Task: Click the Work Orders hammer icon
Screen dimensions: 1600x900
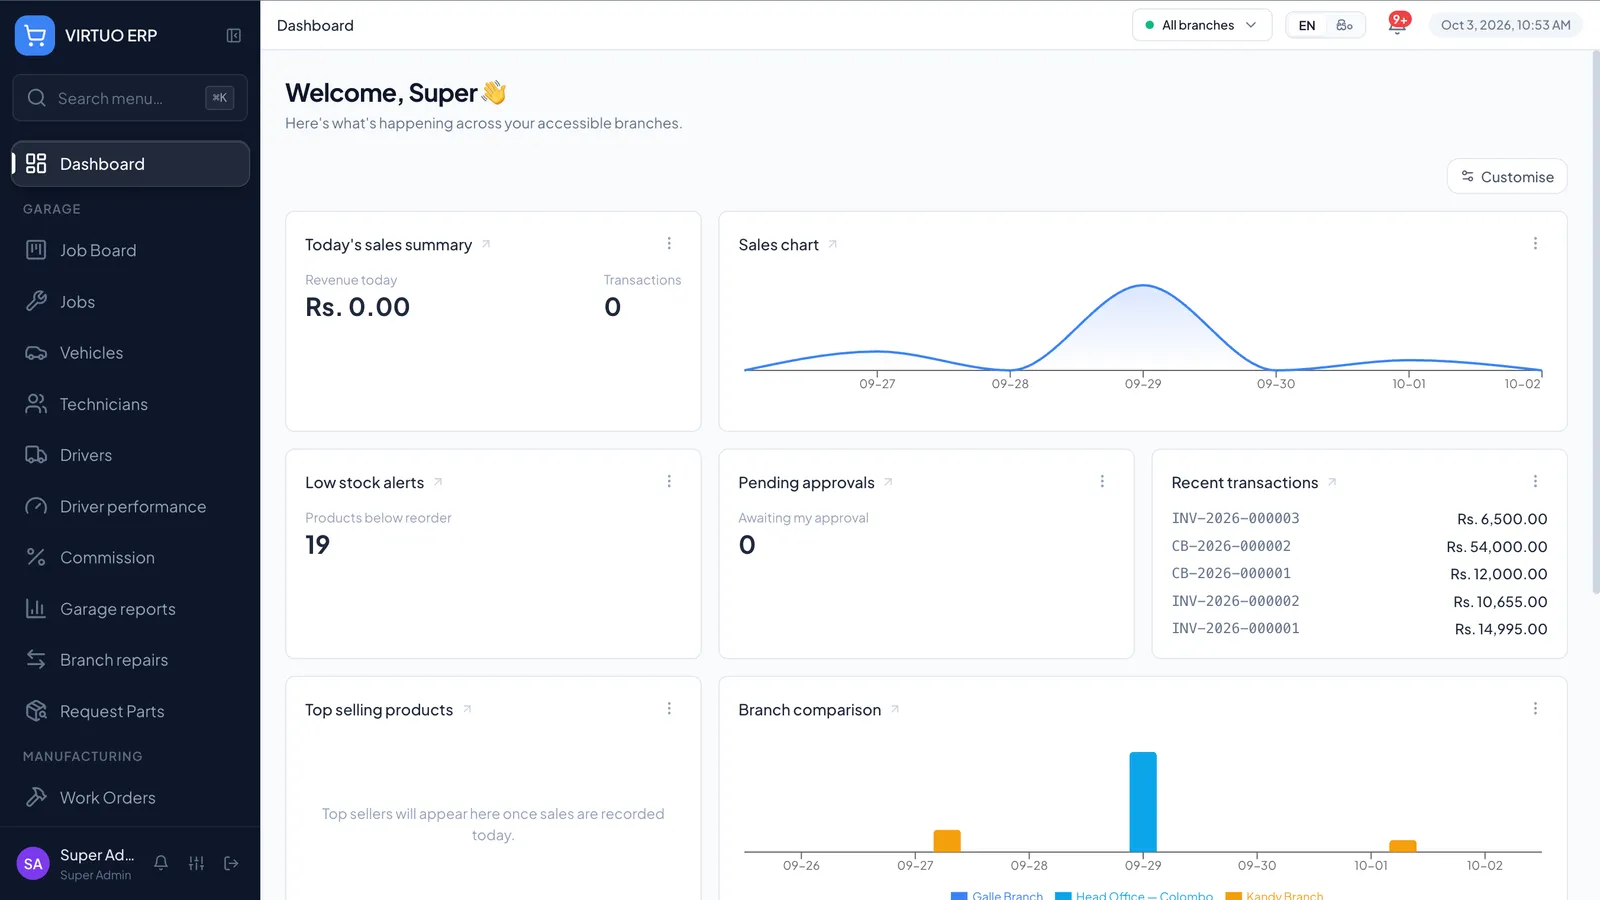Action: coord(36,797)
